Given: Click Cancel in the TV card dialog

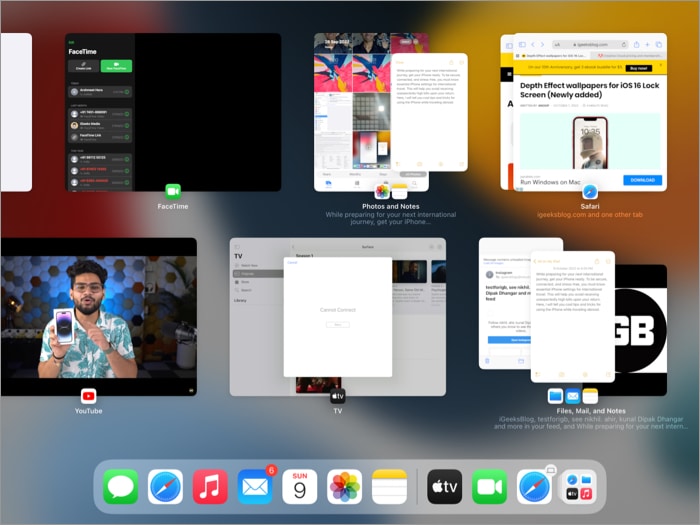Looking at the screenshot, I should pos(292,262).
